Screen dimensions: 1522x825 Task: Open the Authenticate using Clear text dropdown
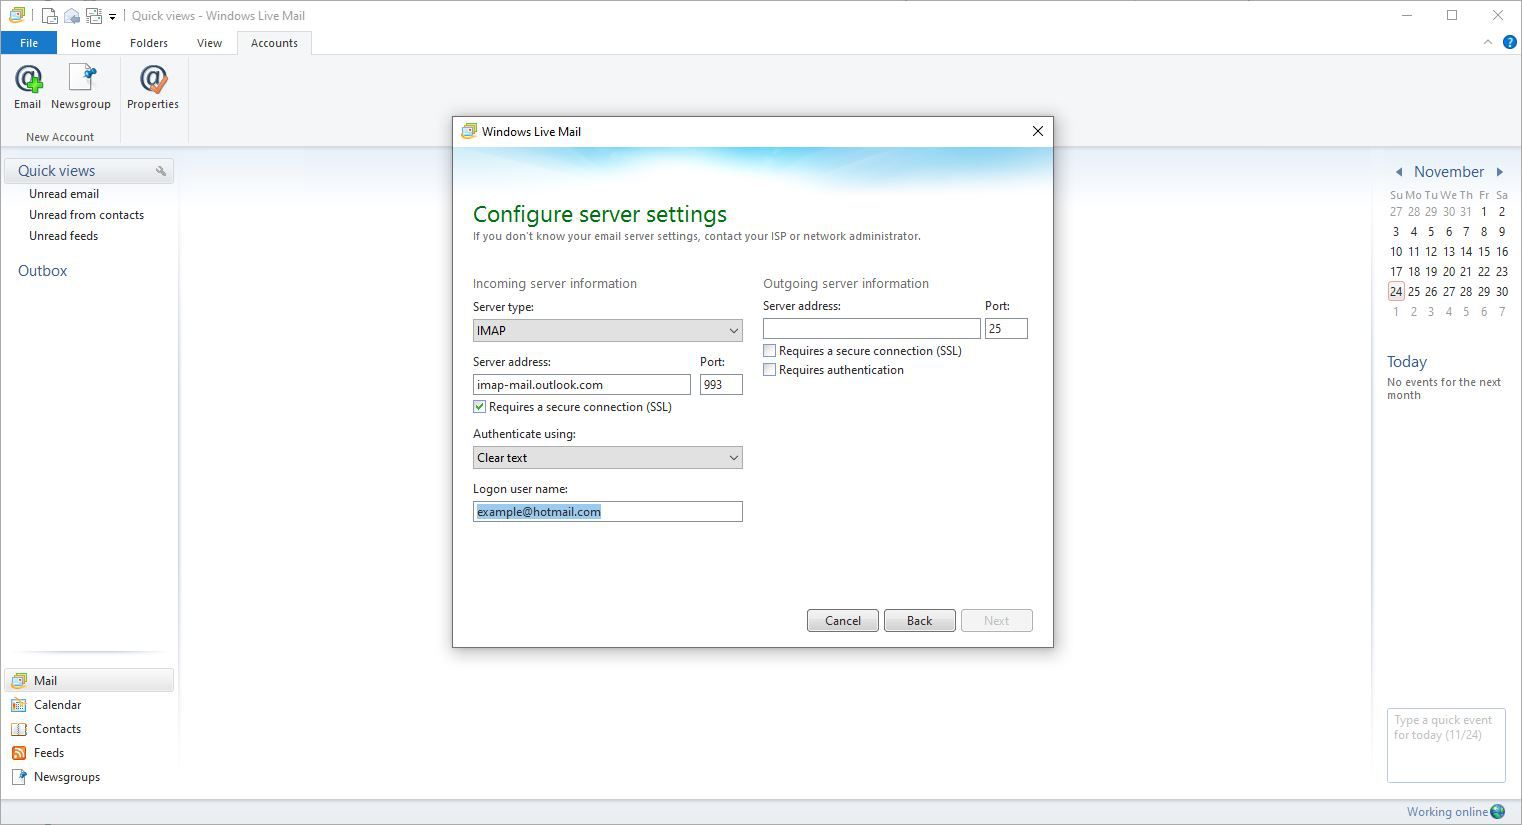pyautogui.click(x=608, y=458)
